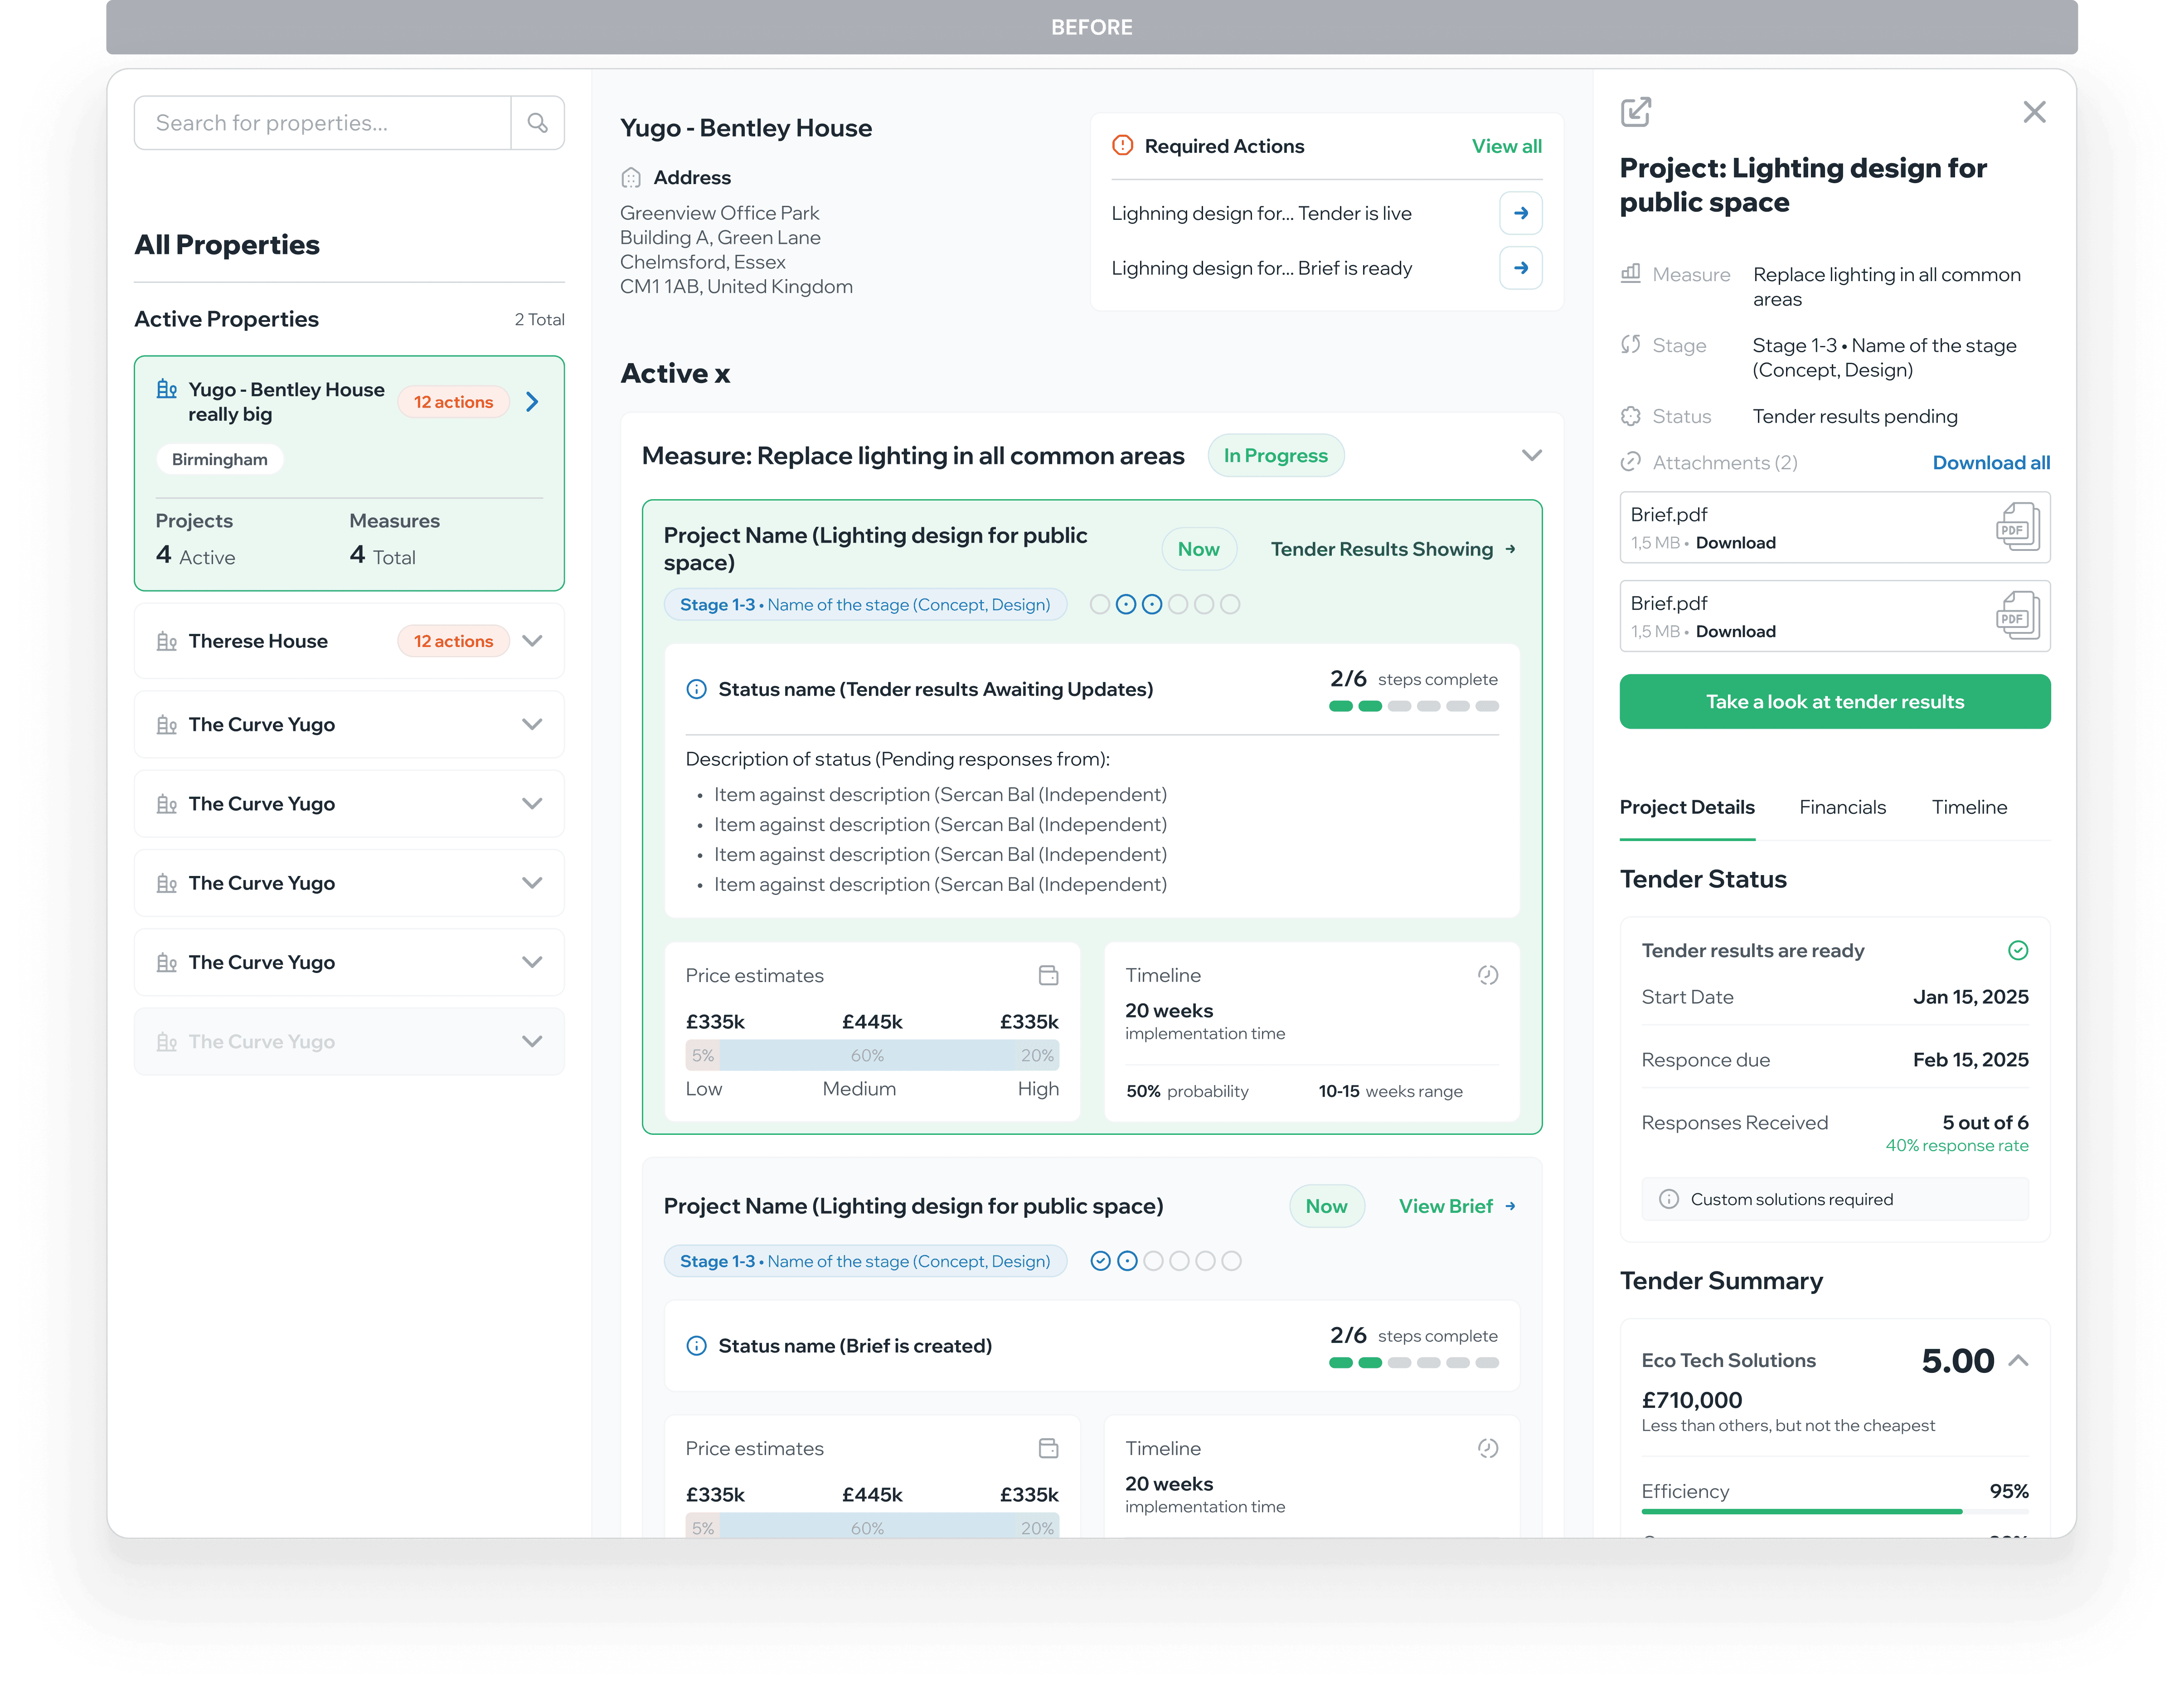Collapse the Replace lighting measure section
The height and width of the screenshot is (1693, 2184).
1531,455
